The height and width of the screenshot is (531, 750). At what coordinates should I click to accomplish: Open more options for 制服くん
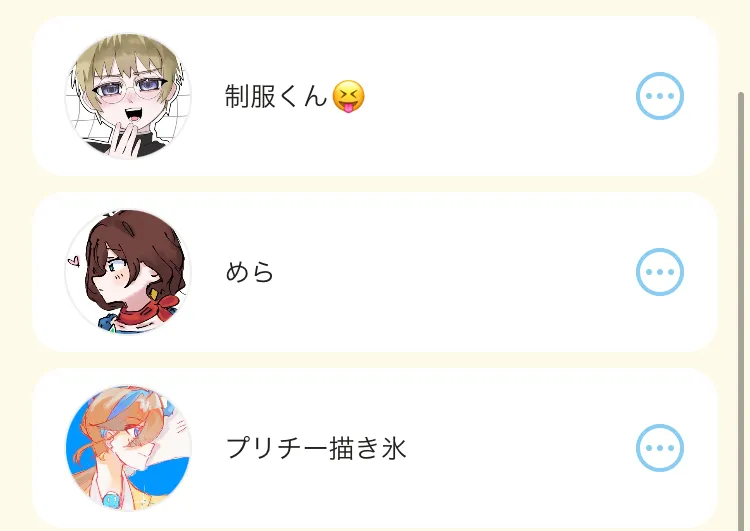[x=660, y=96]
